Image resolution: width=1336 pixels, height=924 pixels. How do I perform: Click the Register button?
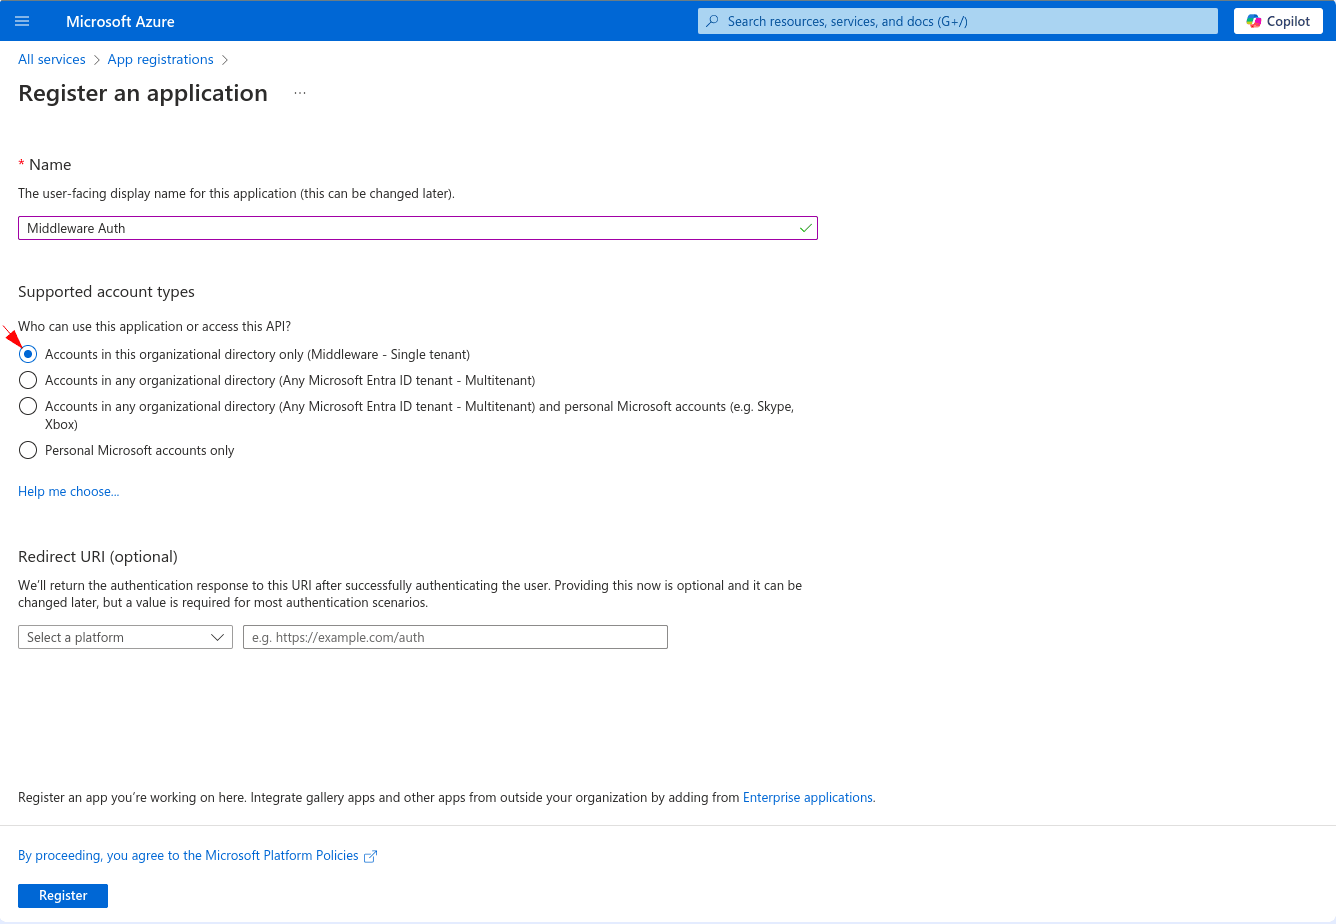click(63, 895)
